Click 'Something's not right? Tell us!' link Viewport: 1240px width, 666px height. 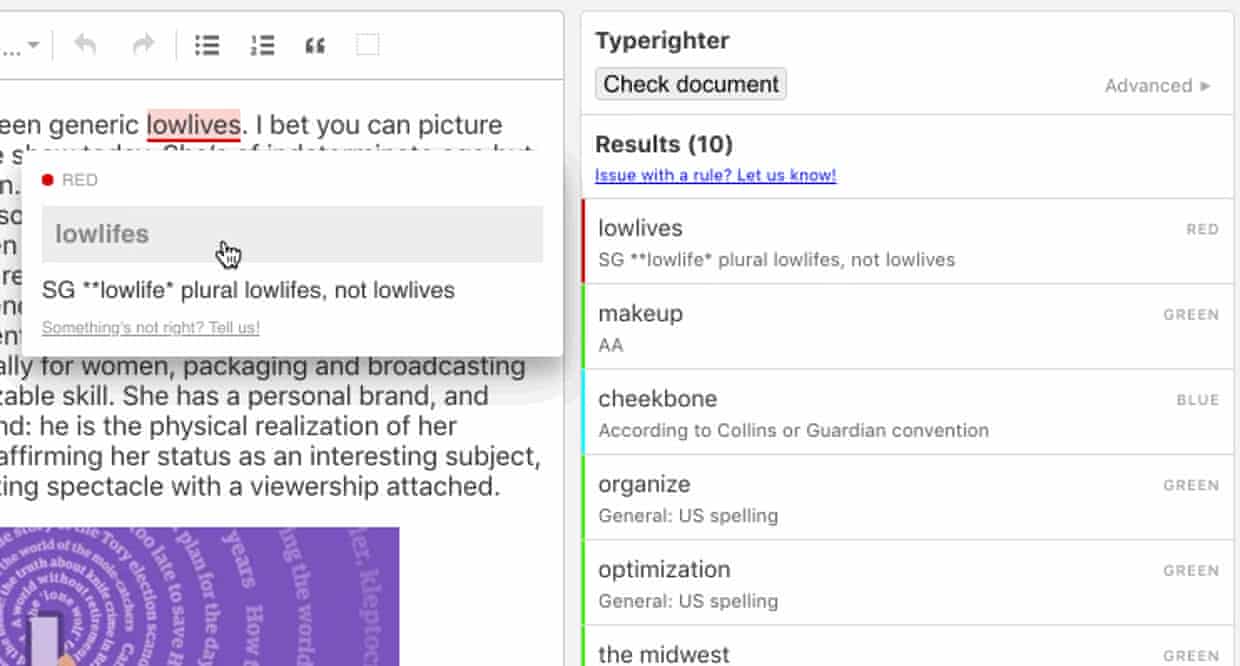tap(151, 328)
